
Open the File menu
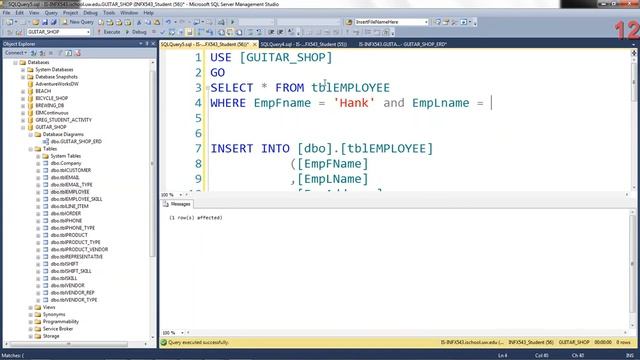7,13
